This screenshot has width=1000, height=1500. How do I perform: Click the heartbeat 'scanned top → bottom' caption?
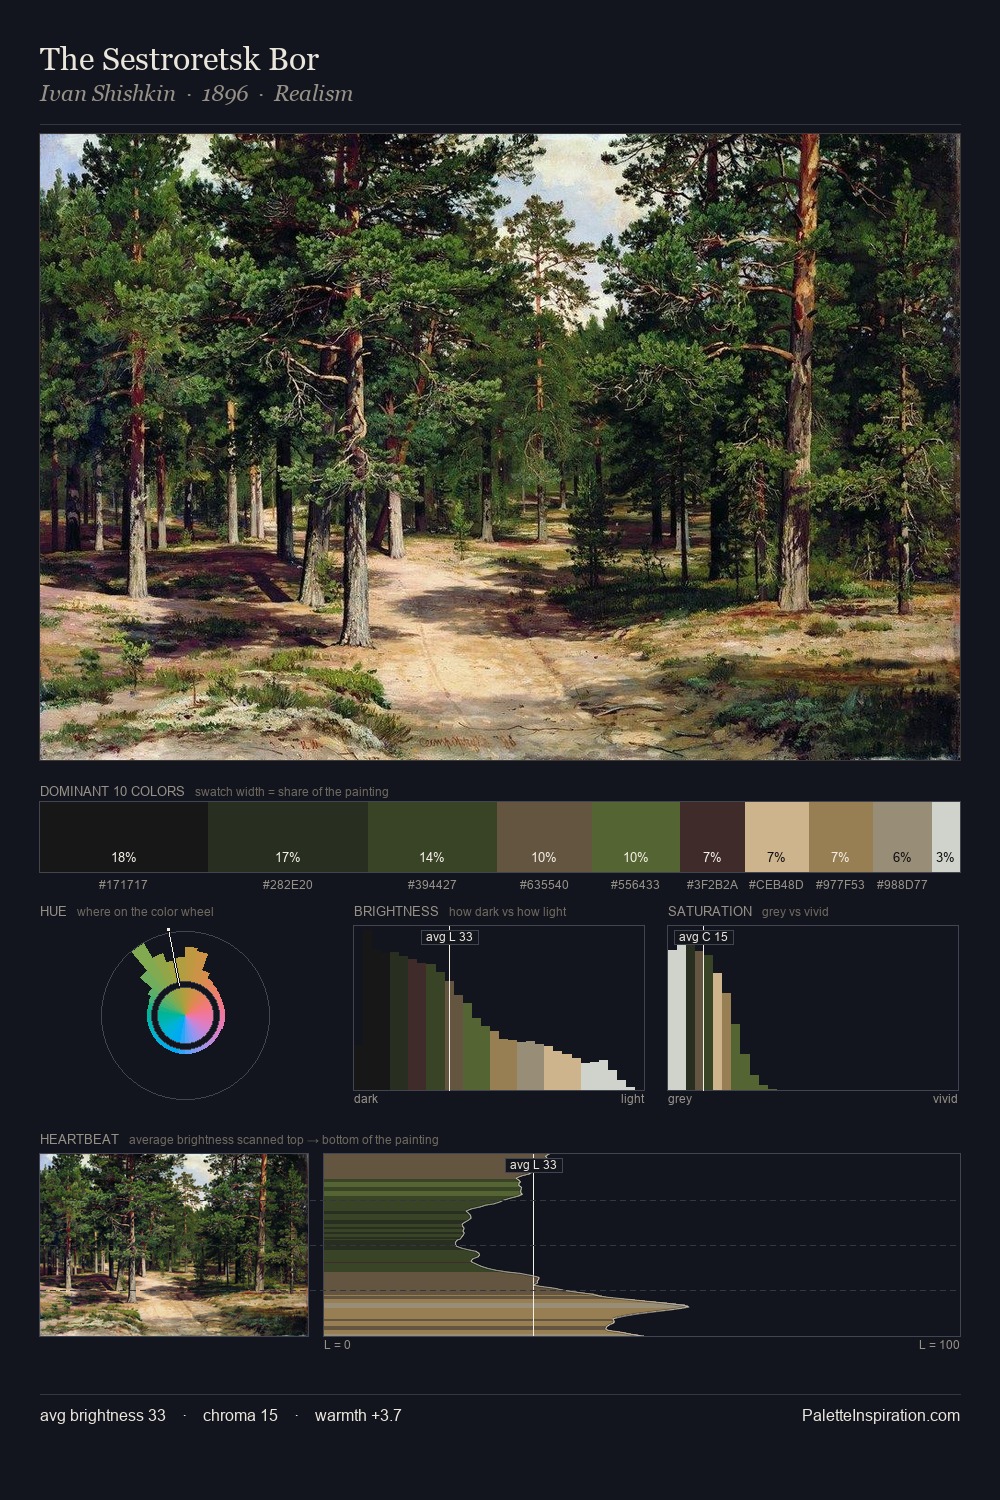coord(283,1140)
